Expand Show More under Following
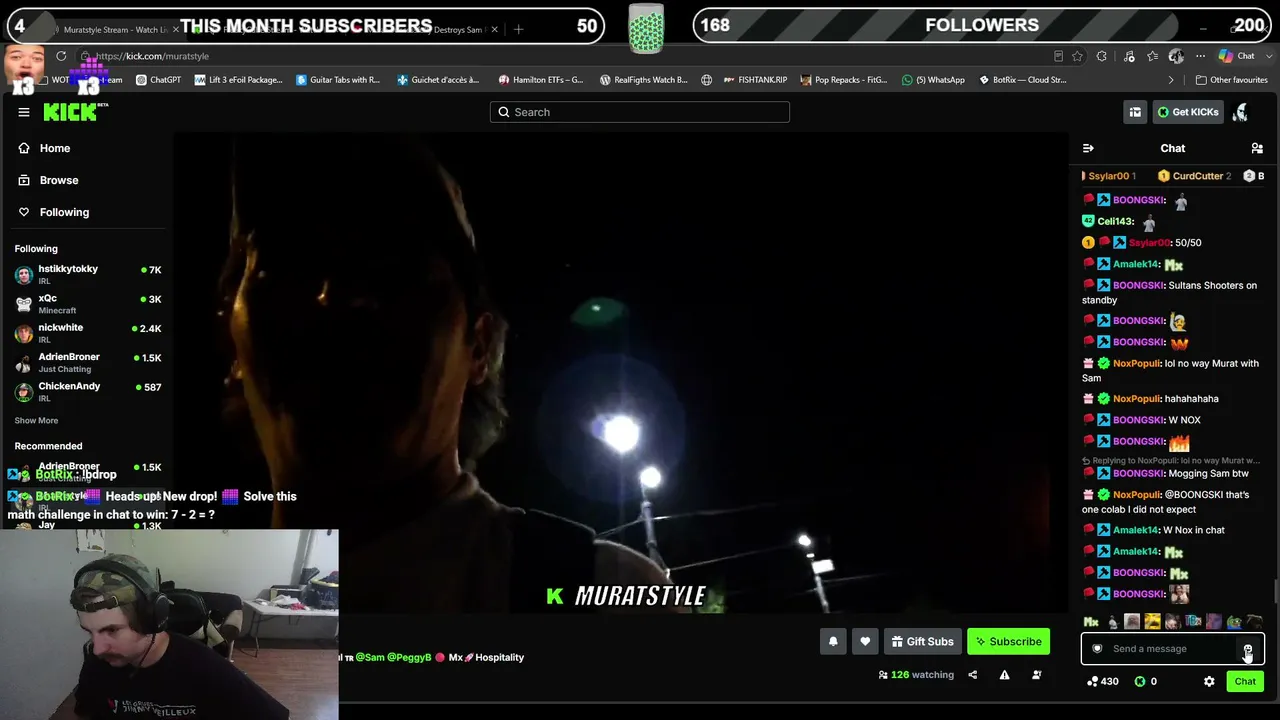The image size is (1280, 720). 36,421
